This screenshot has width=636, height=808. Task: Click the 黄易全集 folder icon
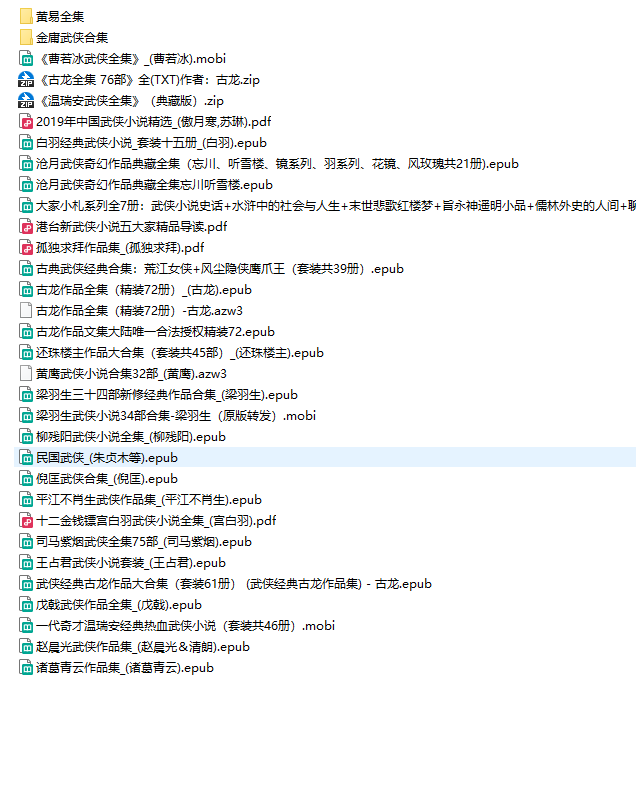pyautogui.click(x=26, y=16)
